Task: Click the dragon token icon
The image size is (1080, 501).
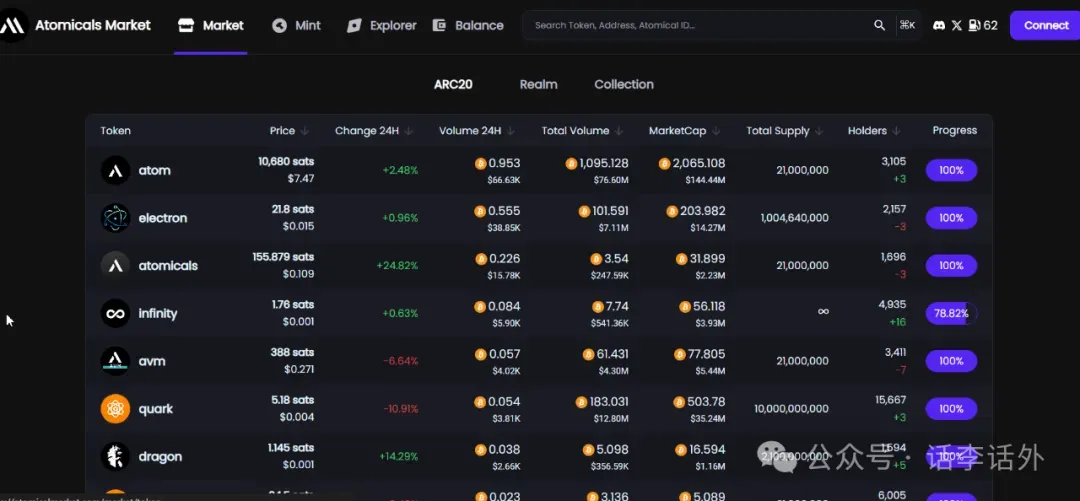Action: coord(115,456)
